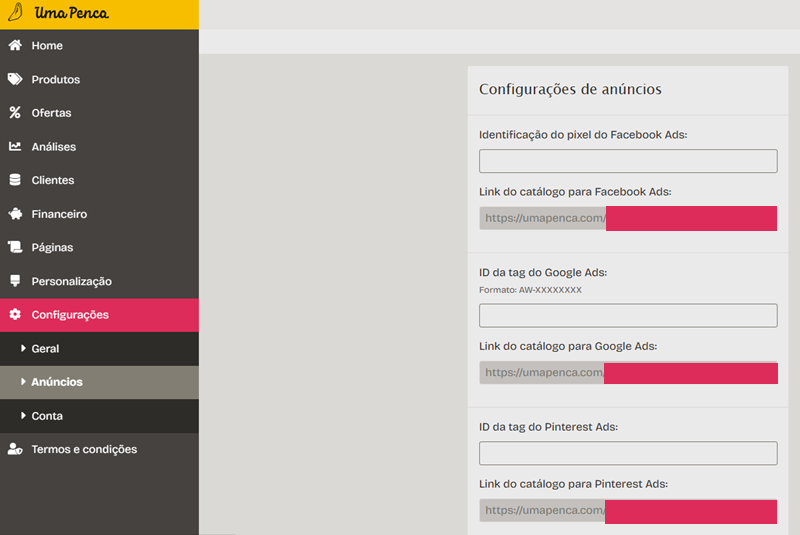Click the Anúncios submenu arrow
800x535 pixels.
pyautogui.click(x=23, y=381)
